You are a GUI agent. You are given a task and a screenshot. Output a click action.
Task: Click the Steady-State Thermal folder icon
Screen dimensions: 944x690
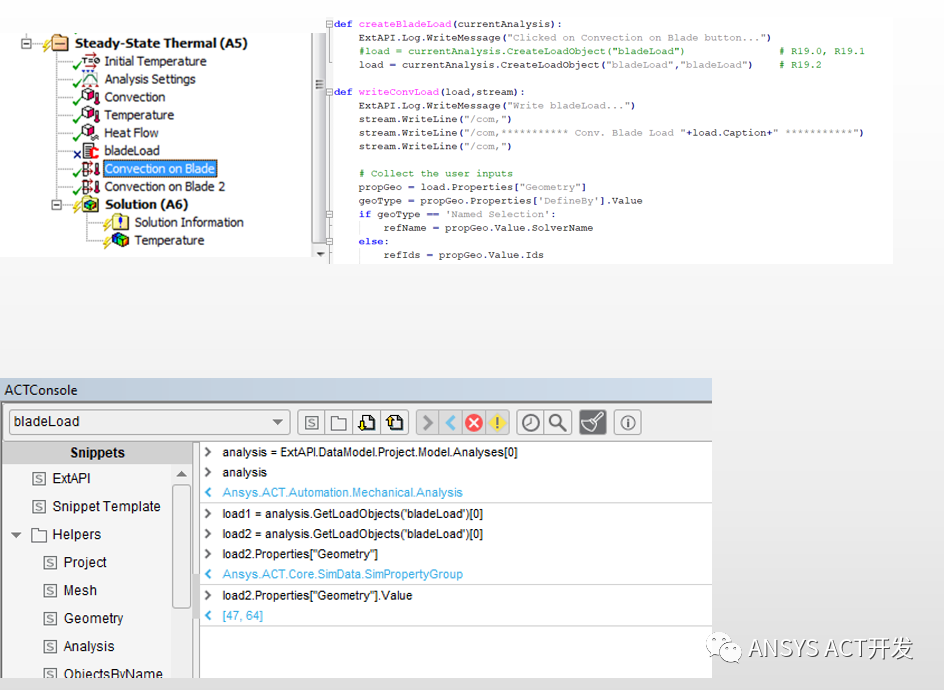coord(60,43)
